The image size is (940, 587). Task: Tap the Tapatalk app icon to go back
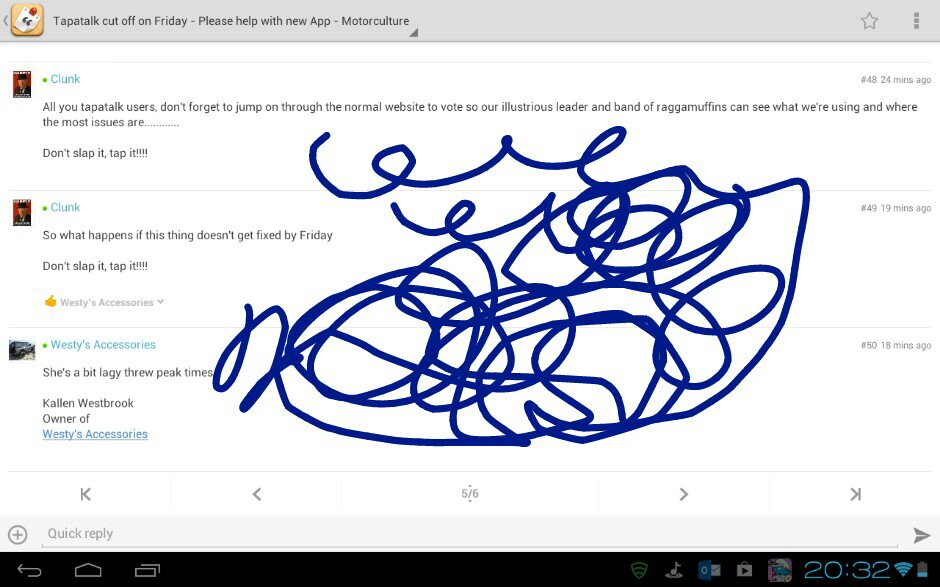coord(26,20)
